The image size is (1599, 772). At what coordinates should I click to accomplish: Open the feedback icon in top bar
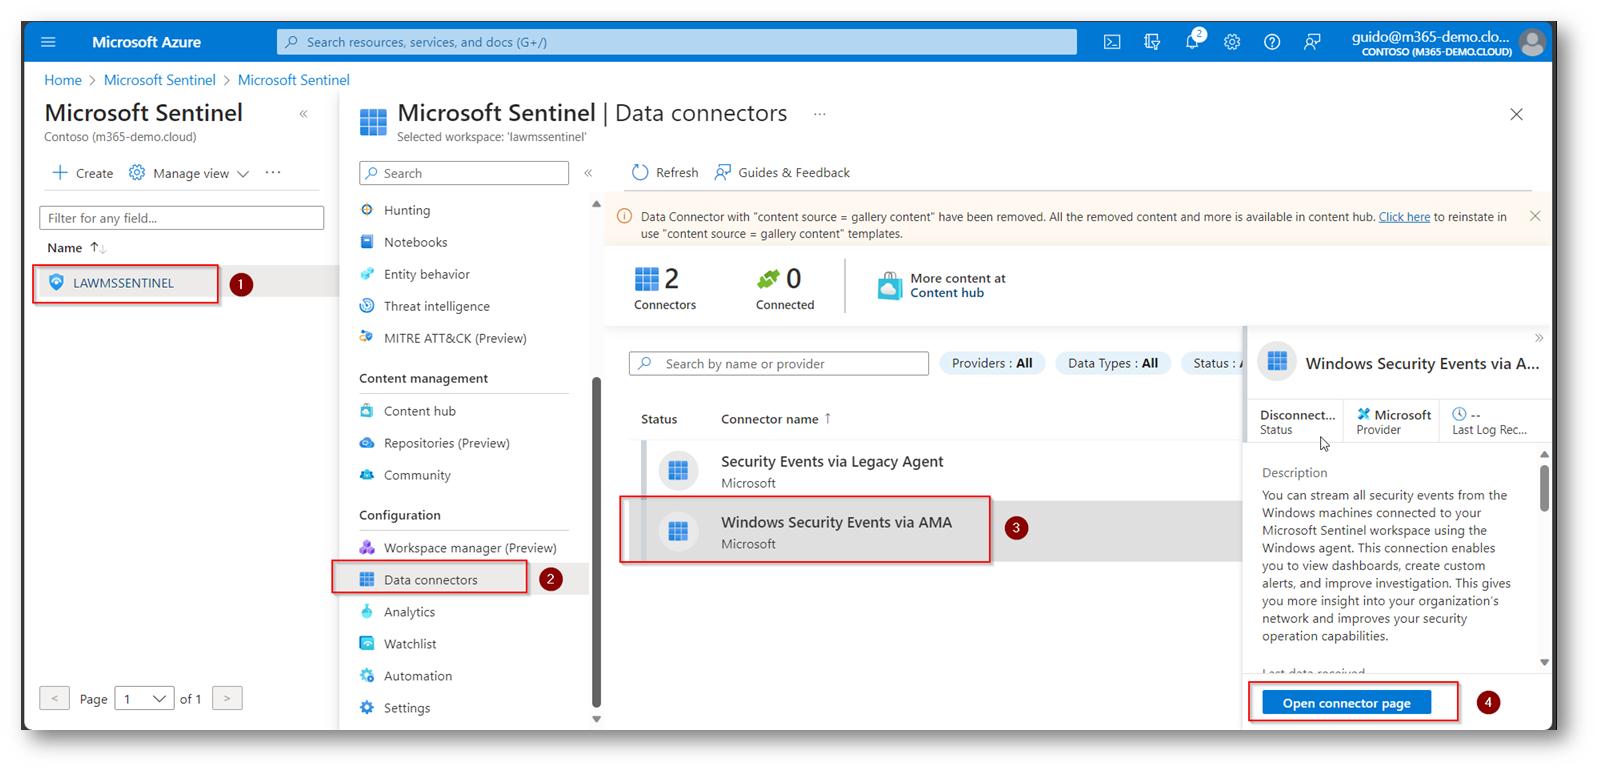1312,42
